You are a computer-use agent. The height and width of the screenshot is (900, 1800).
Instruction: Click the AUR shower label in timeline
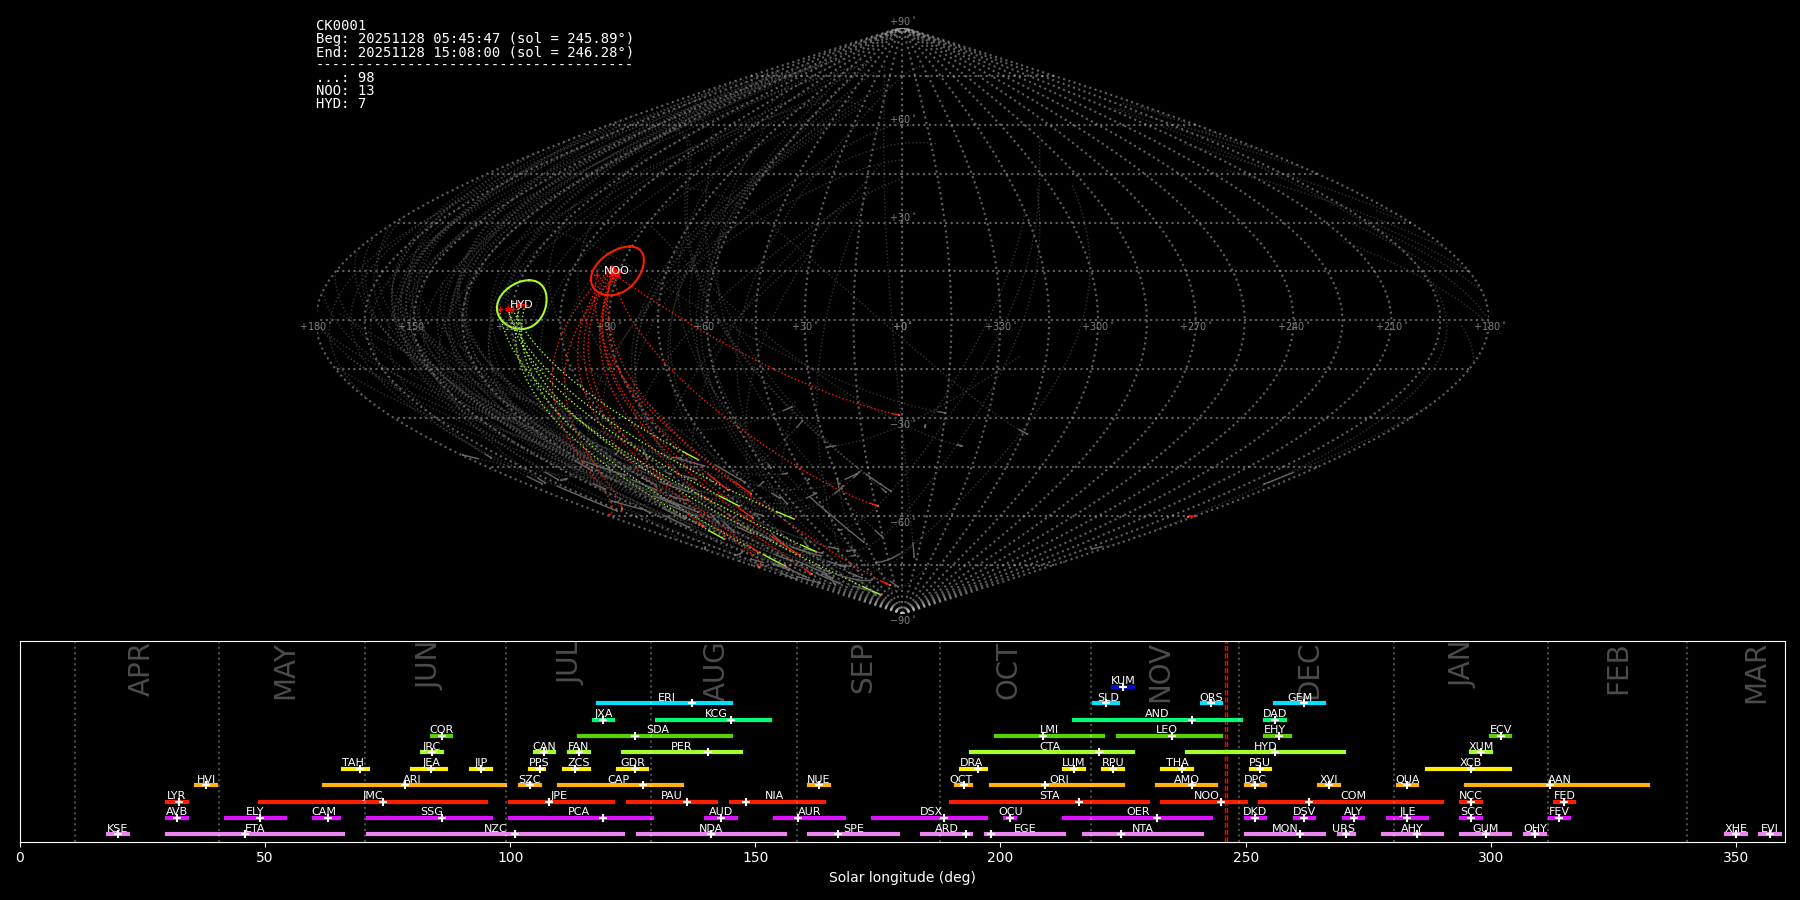[809, 812]
